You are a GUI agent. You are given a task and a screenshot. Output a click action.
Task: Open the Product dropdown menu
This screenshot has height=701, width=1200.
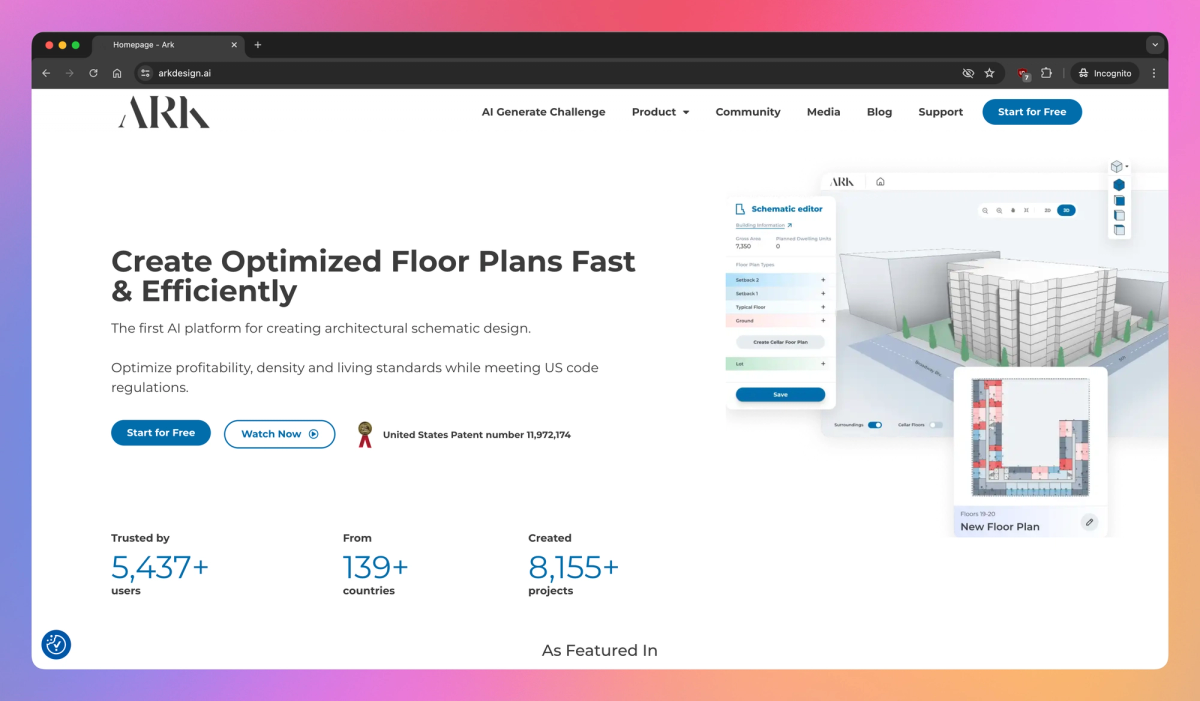[x=660, y=112]
